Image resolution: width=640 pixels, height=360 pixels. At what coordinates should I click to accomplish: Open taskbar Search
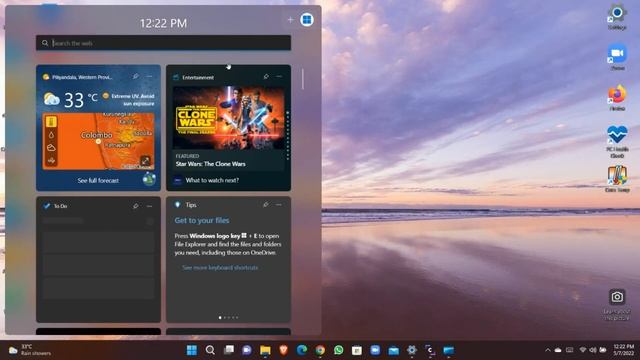coord(210,350)
